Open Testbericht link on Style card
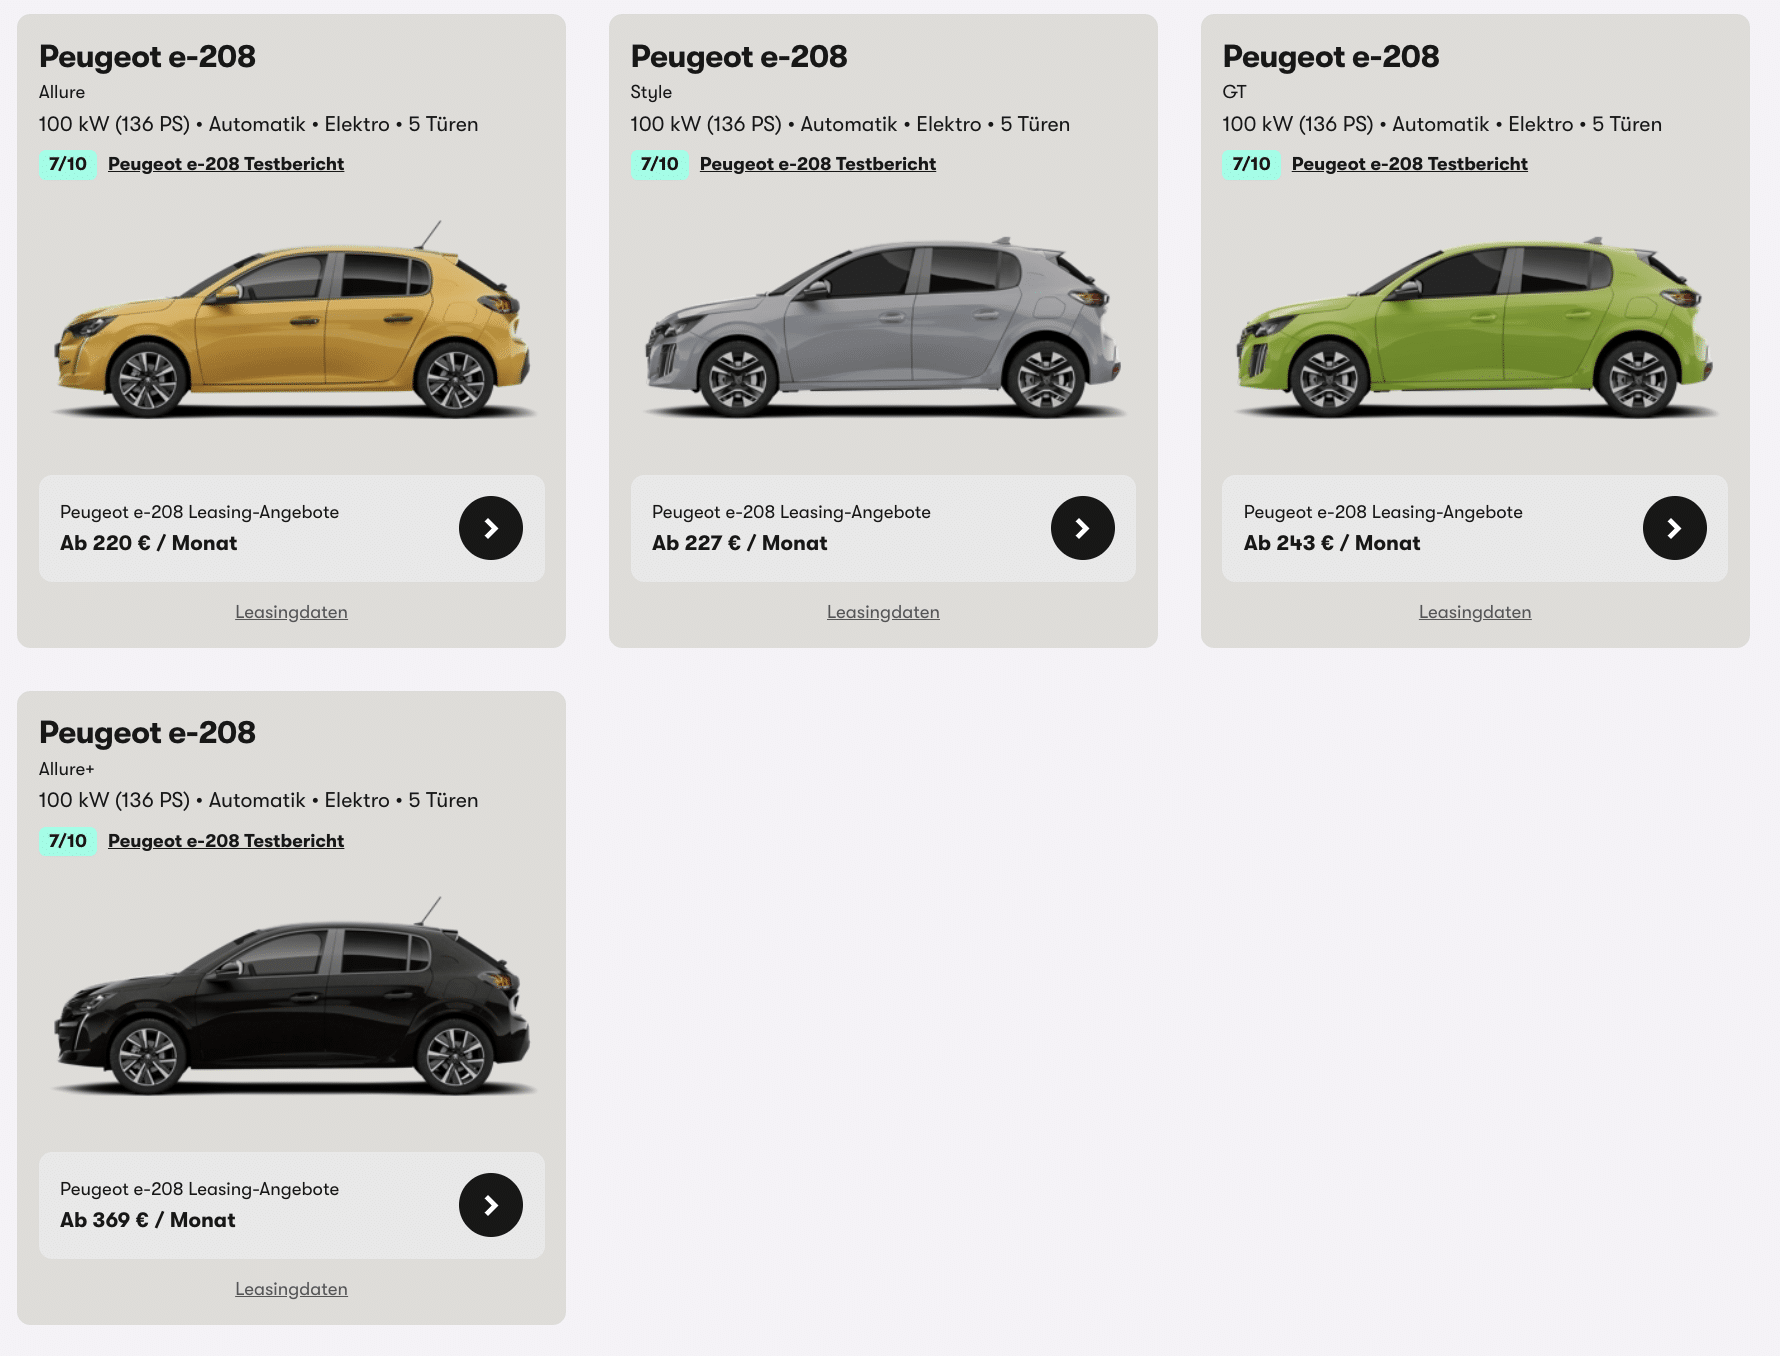The width and height of the screenshot is (1780, 1356). point(818,164)
